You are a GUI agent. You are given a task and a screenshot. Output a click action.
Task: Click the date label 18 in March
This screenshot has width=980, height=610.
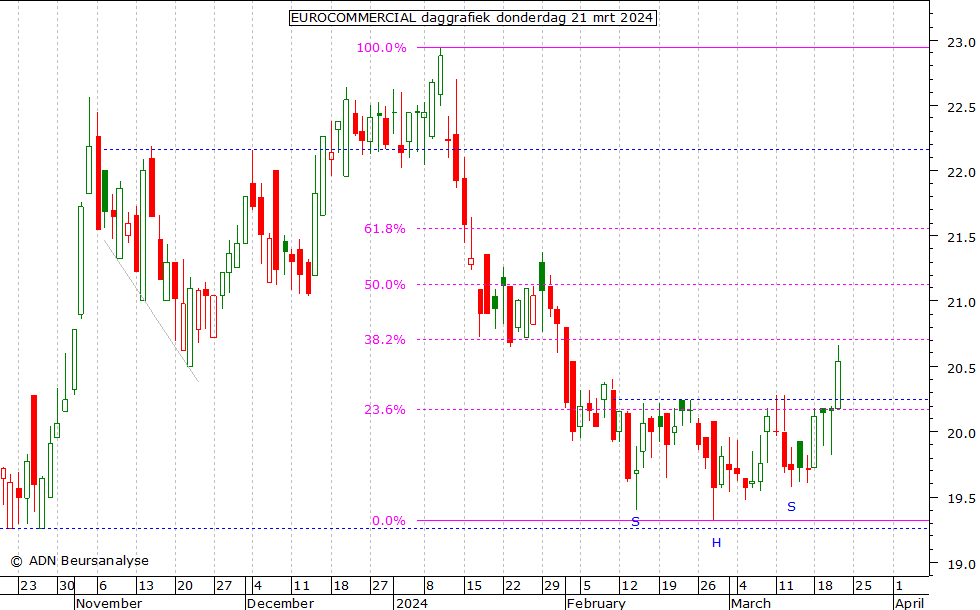[825, 586]
